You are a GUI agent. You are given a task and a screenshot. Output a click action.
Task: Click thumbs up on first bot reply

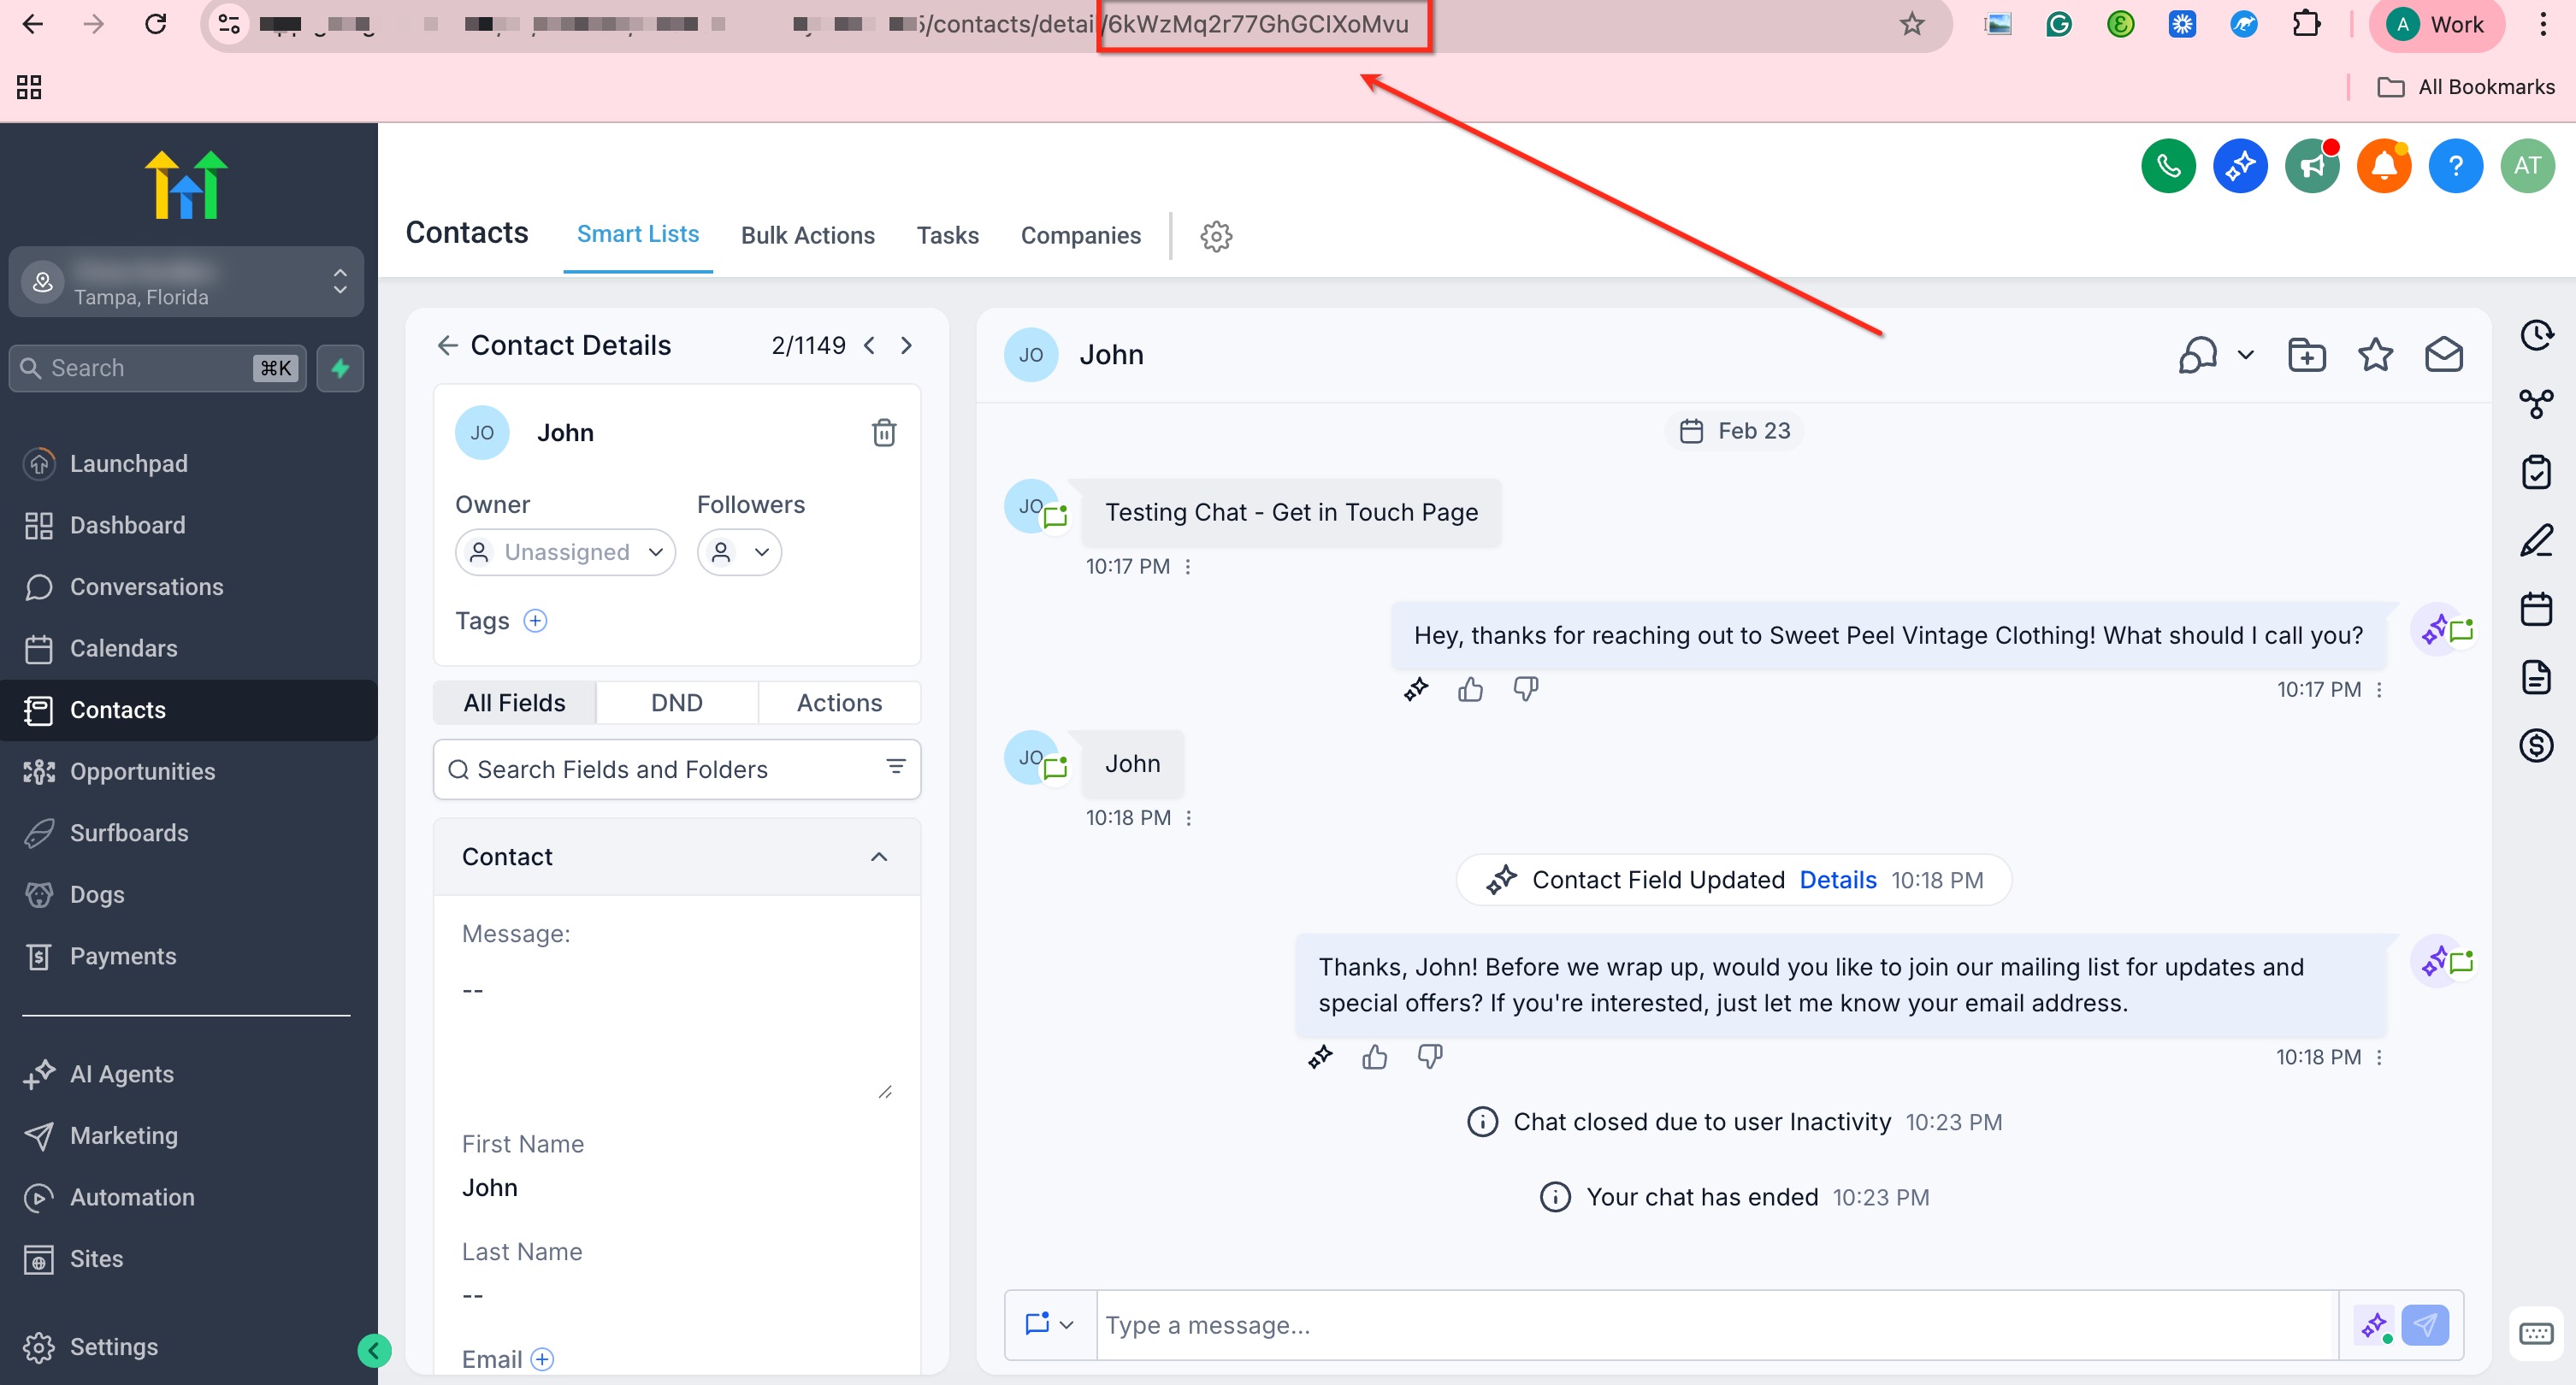(1469, 689)
